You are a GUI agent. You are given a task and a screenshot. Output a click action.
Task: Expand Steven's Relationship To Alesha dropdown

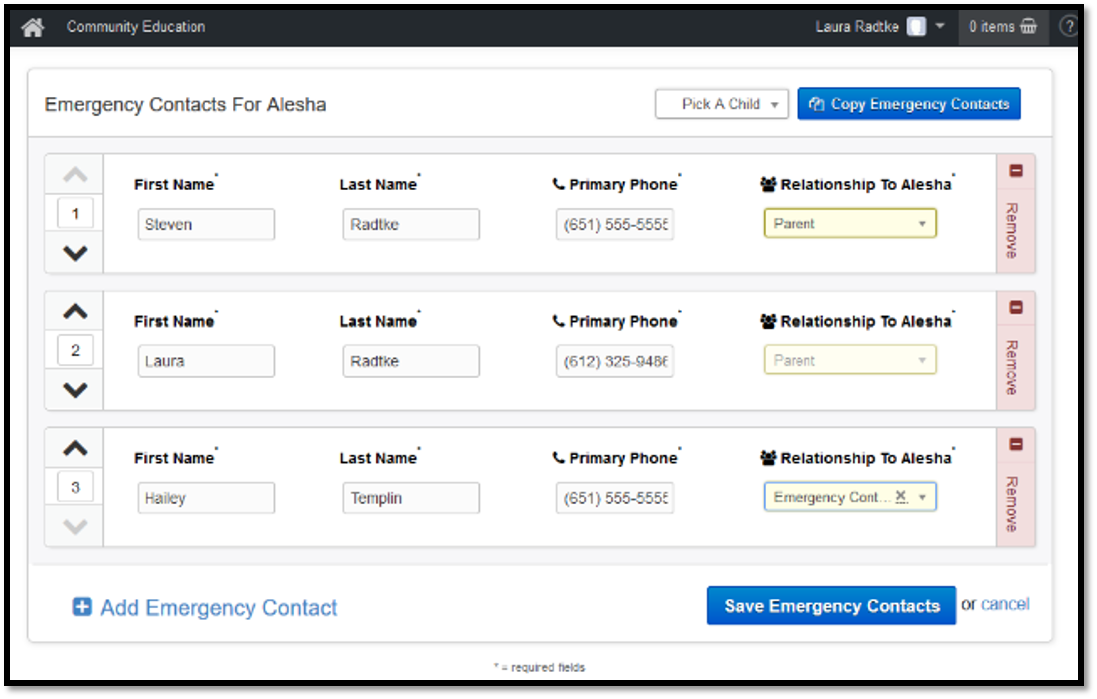pyautogui.click(x=921, y=224)
